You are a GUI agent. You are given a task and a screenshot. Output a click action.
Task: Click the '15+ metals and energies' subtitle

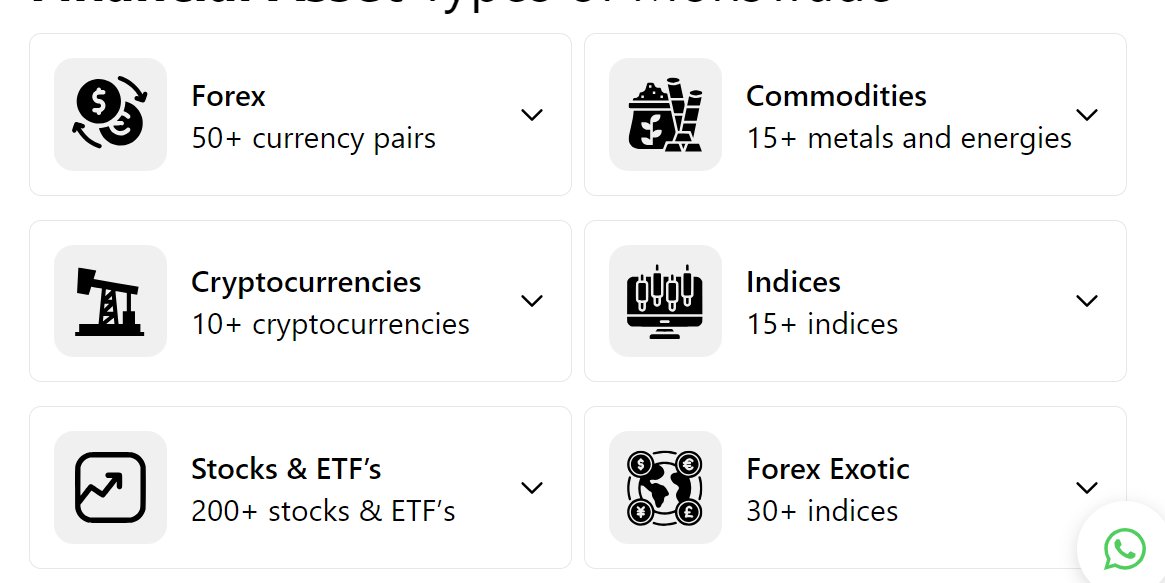pyautogui.click(x=909, y=138)
